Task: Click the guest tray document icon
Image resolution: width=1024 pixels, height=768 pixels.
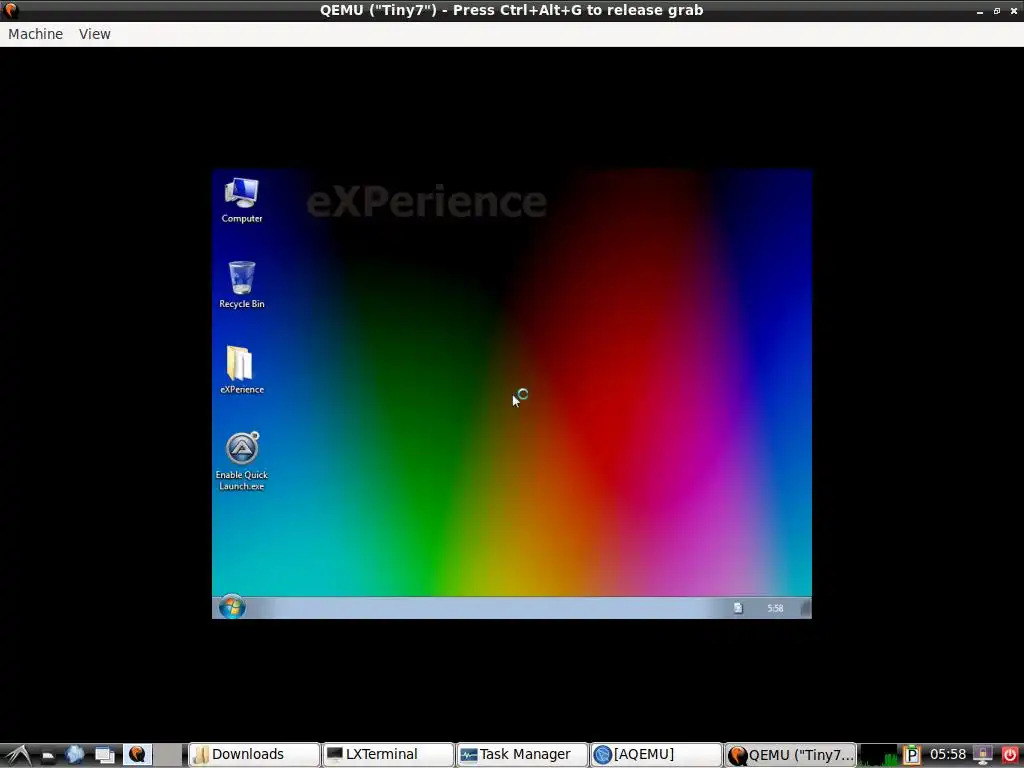Action: click(x=738, y=608)
